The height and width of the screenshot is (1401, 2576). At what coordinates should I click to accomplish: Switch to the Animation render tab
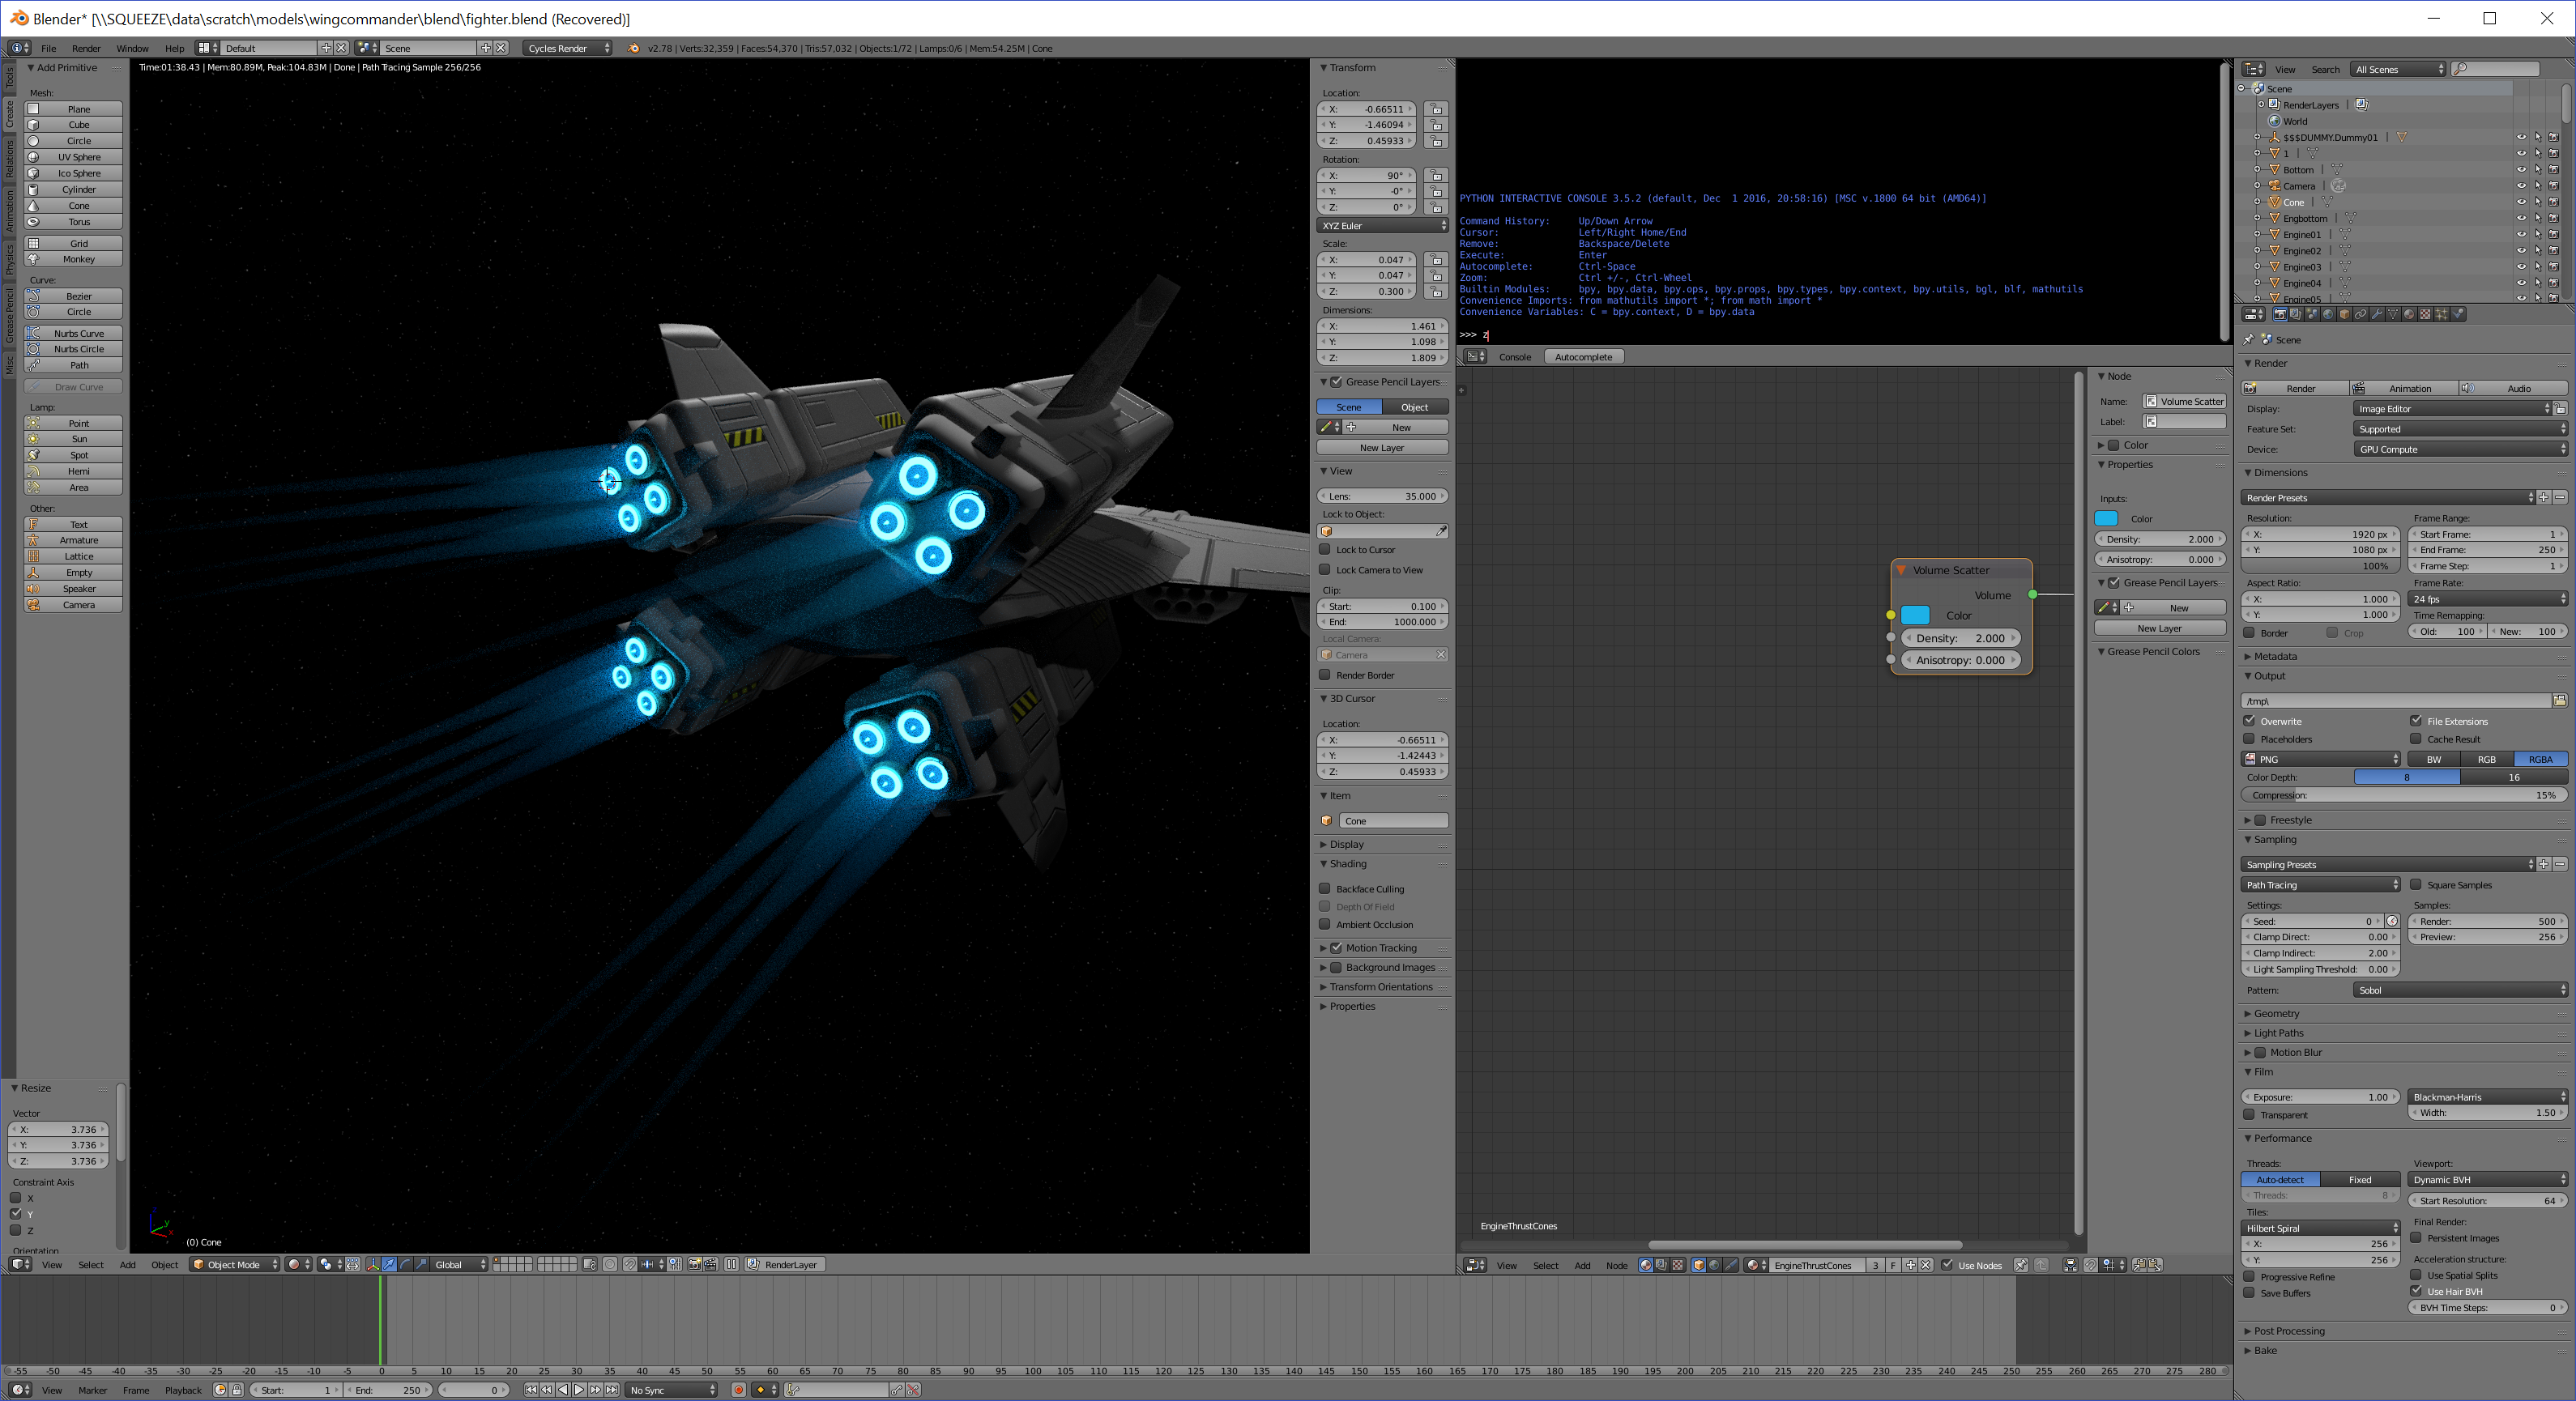click(x=2408, y=388)
